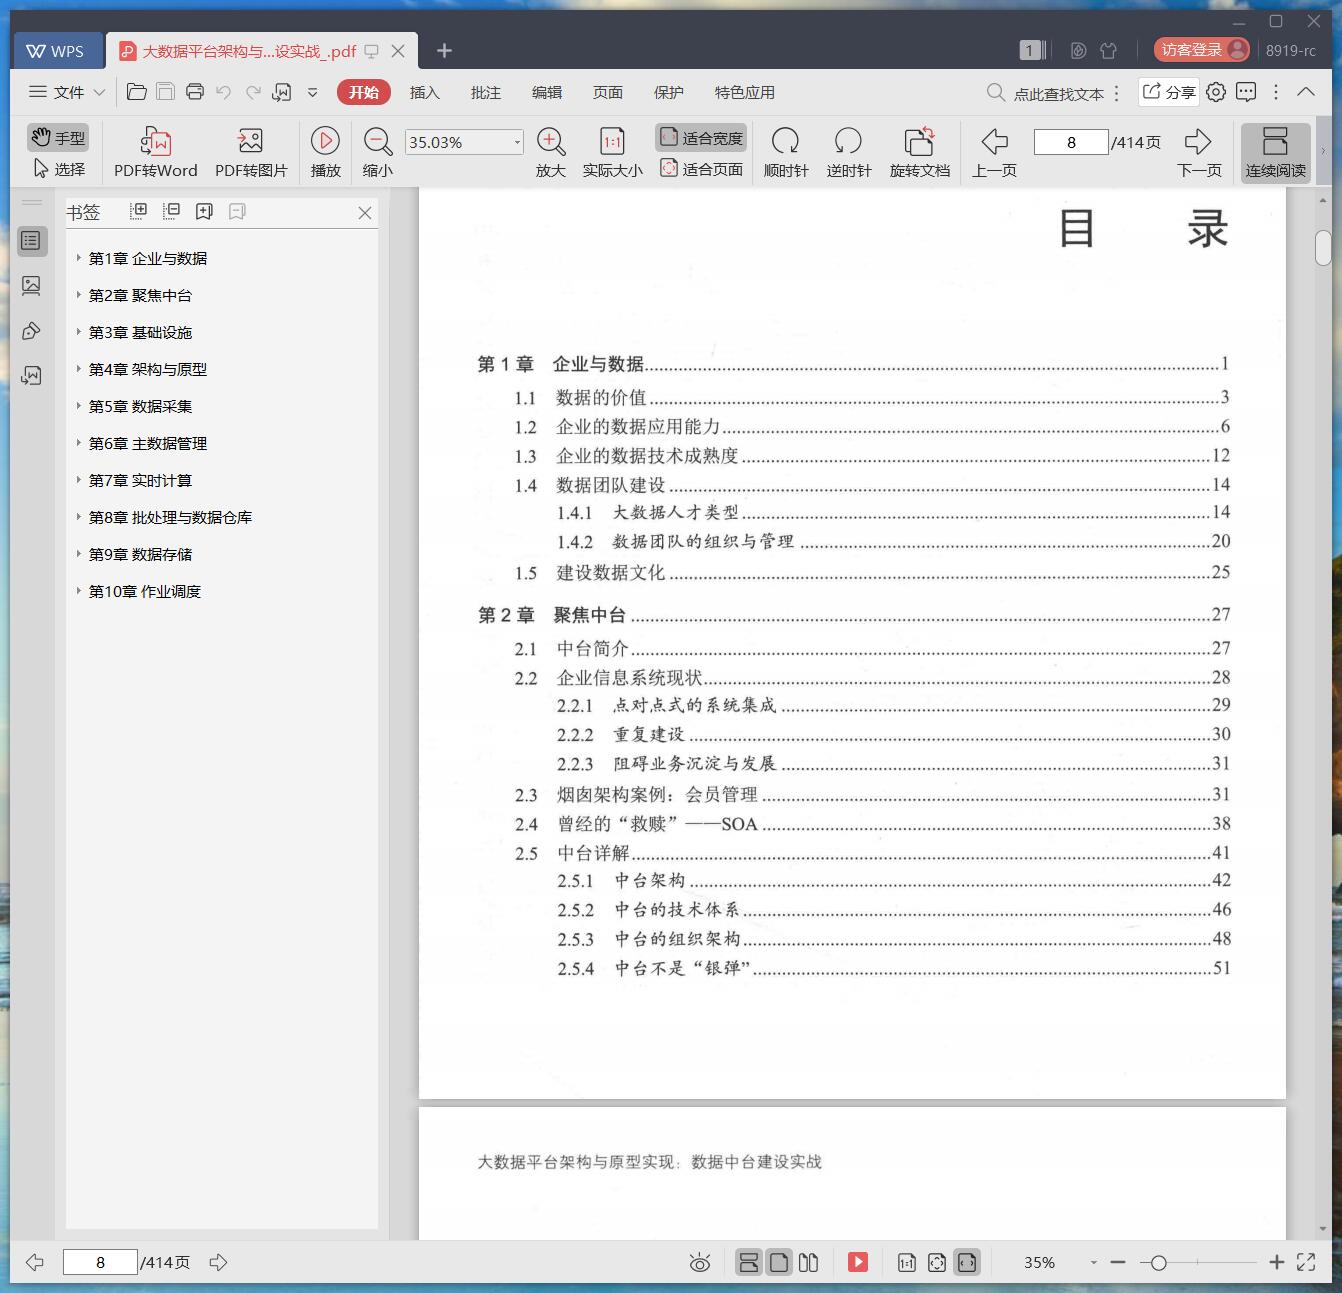Open bookmark 第8章 批处理与数据仓库
The width and height of the screenshot is (1342, 1293).
click(170, 517)
